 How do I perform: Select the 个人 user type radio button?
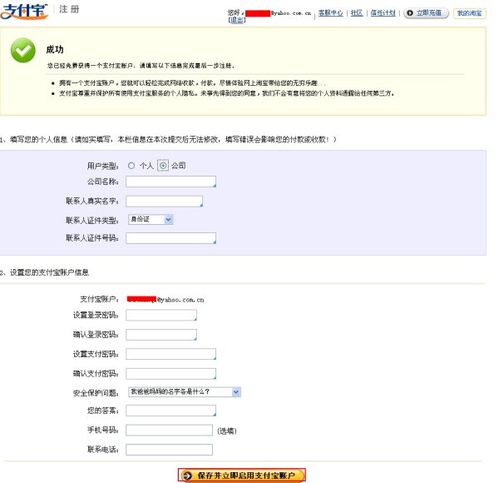131,165
